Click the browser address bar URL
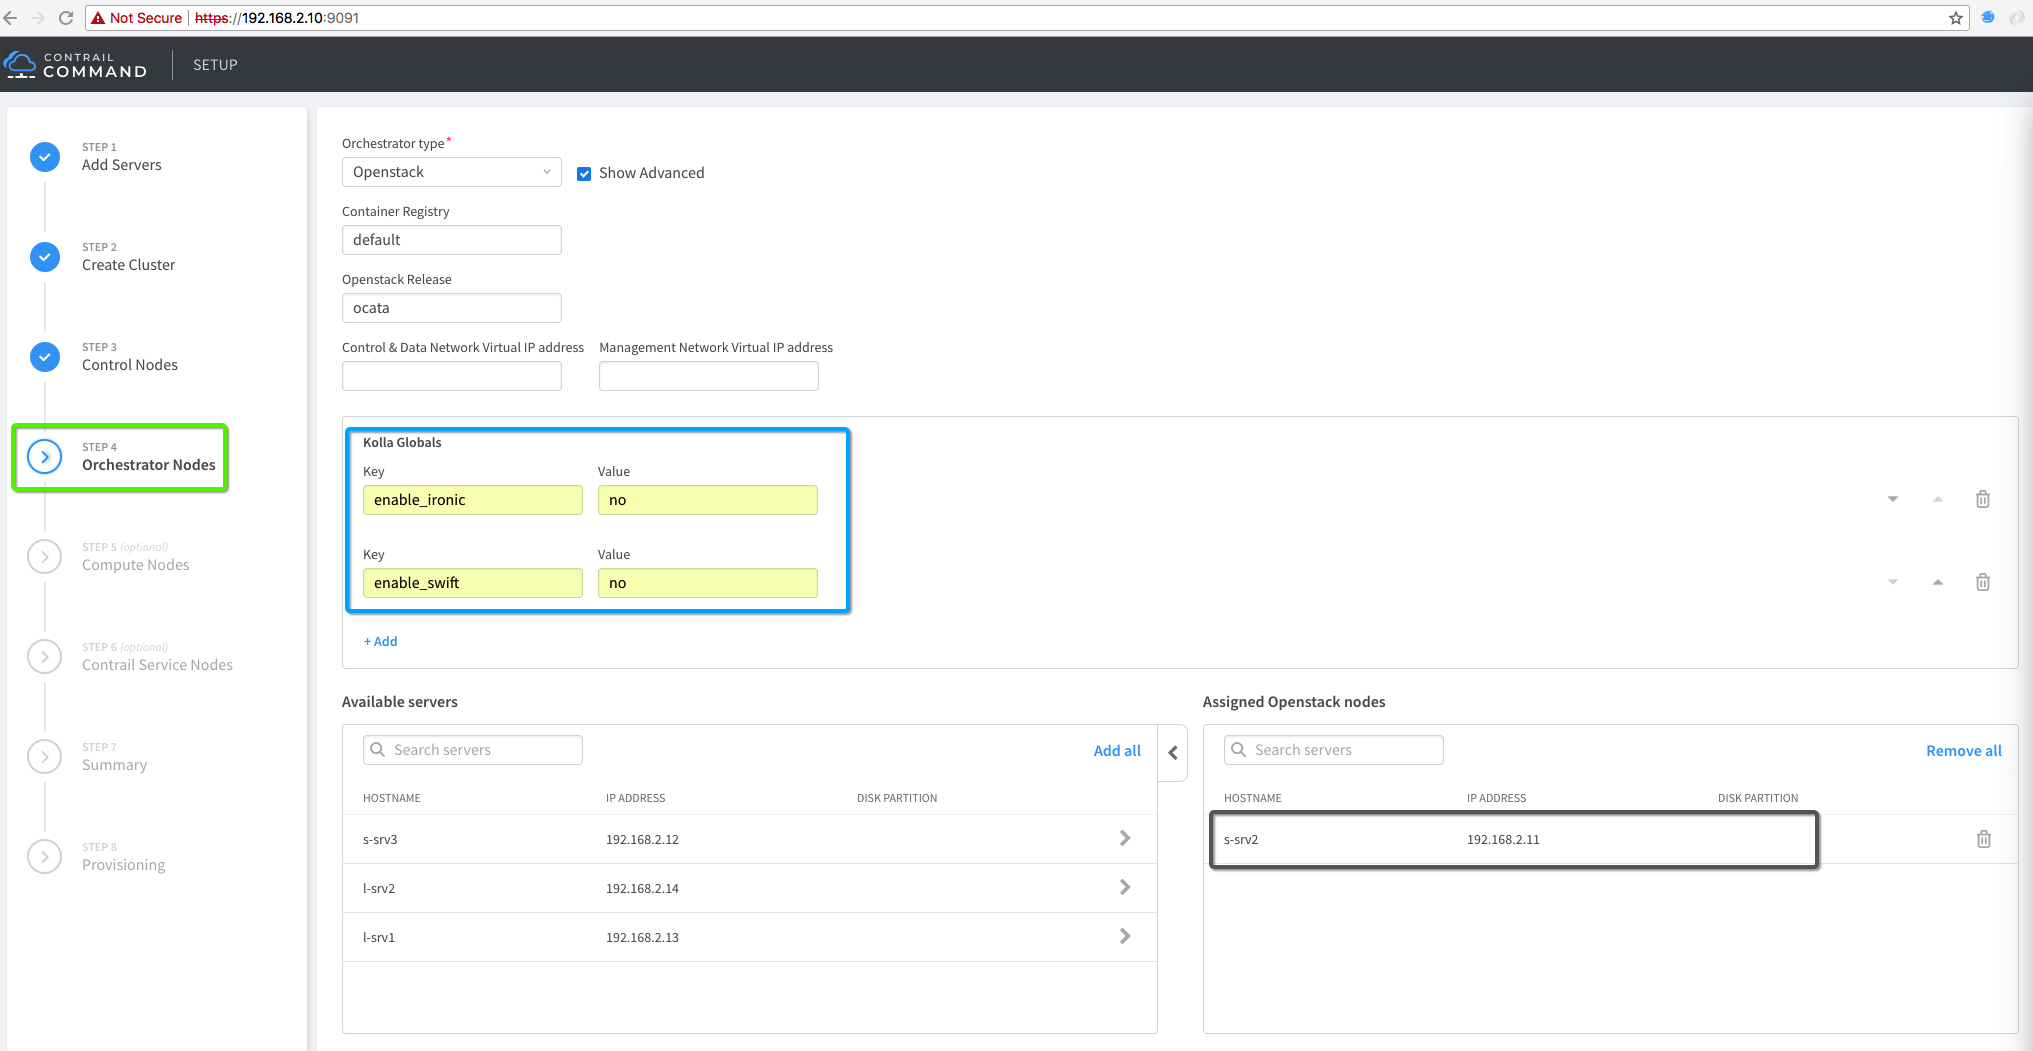 277,18
